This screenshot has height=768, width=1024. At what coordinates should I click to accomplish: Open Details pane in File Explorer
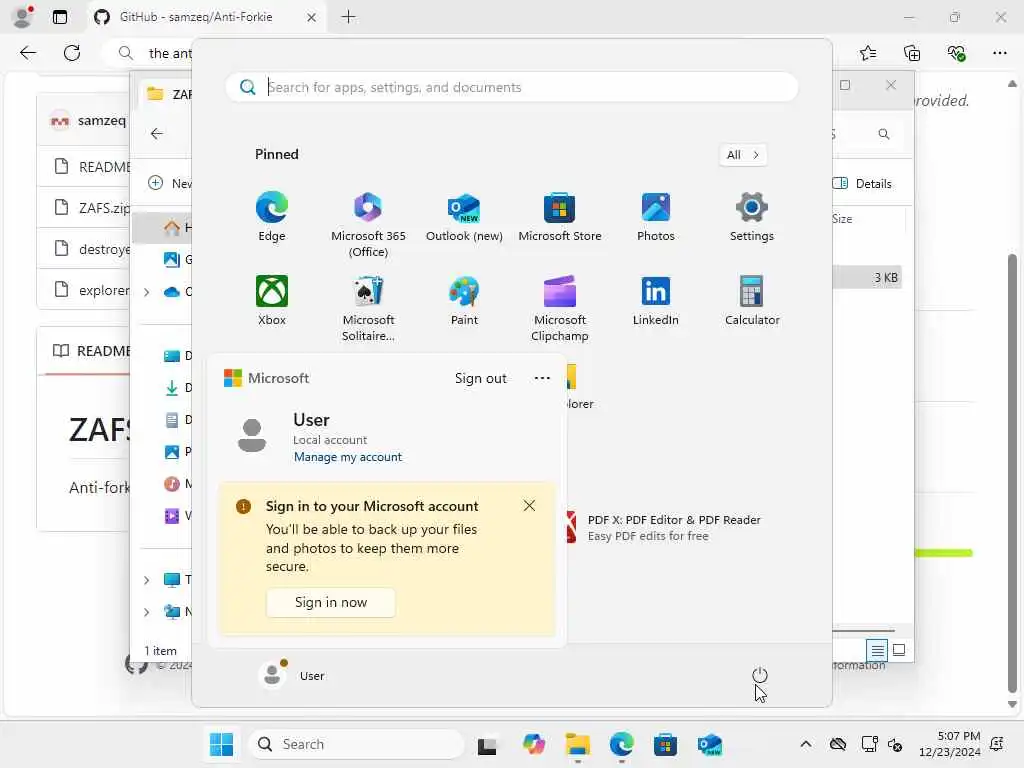(x=862, y=184)
